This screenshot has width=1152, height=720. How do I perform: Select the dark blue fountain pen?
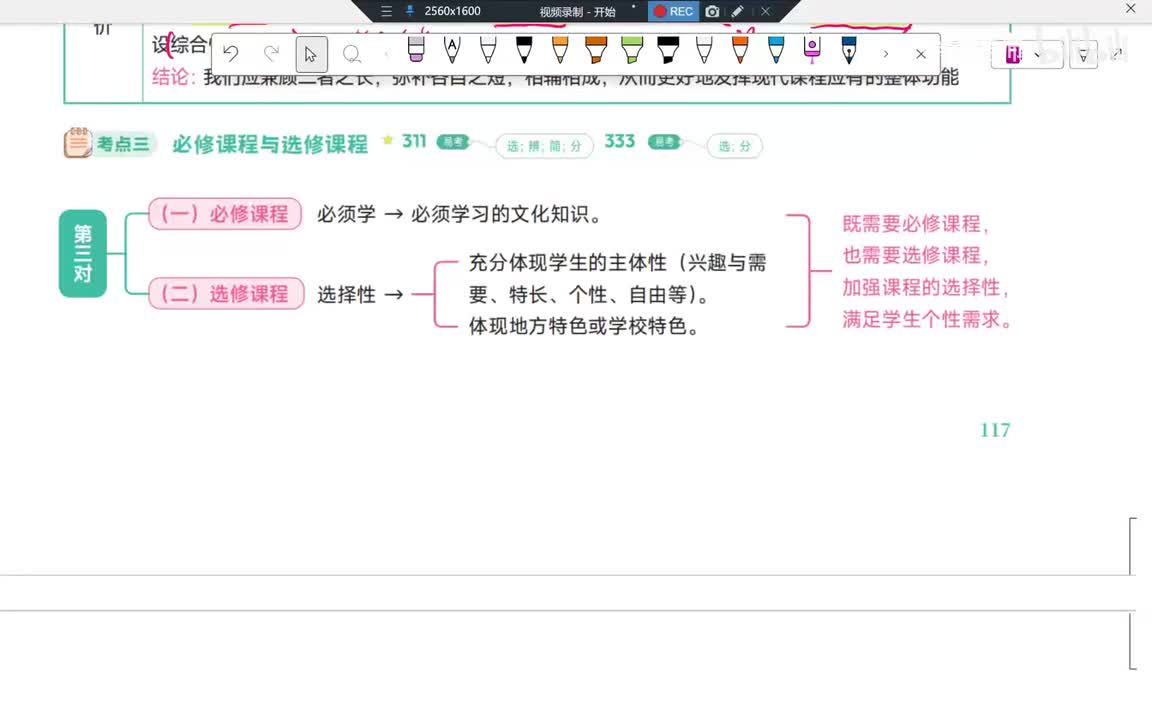(x=849, y=49)
